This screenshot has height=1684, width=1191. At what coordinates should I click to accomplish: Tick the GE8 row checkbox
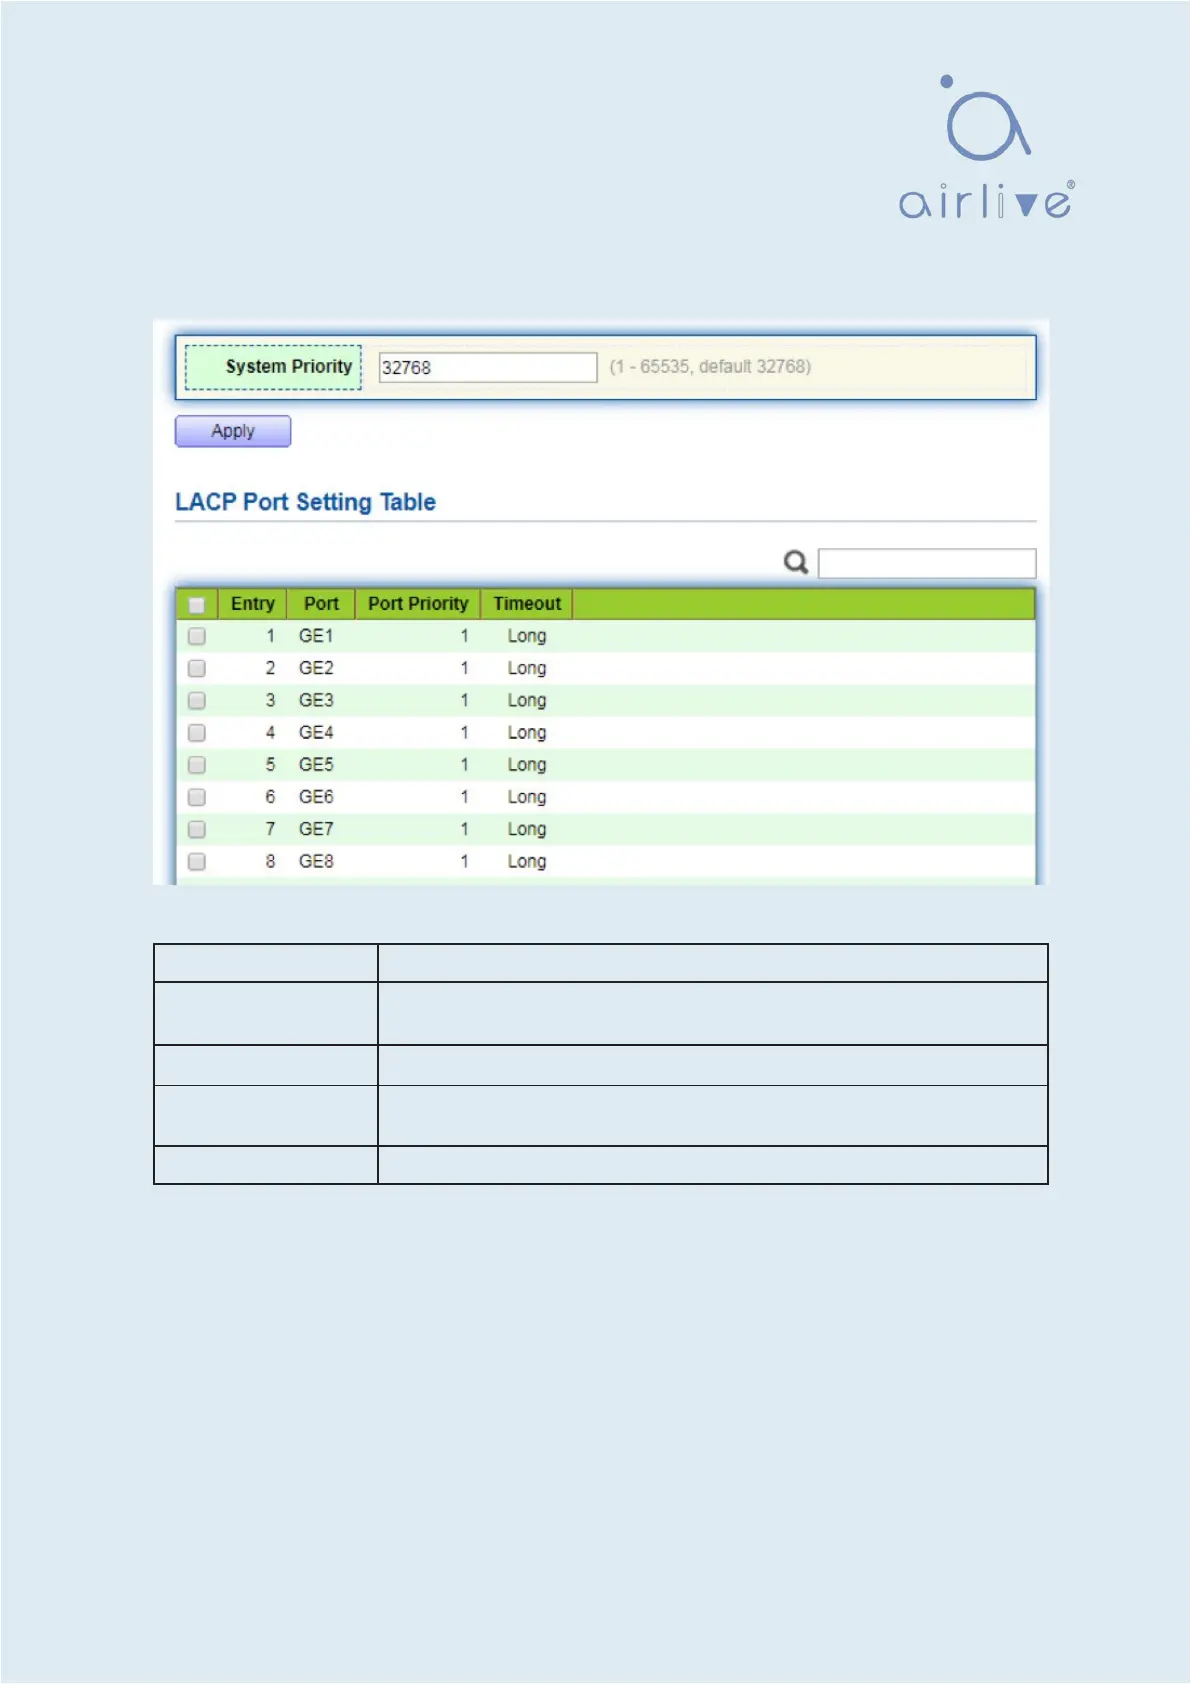(x=197, y=861)
